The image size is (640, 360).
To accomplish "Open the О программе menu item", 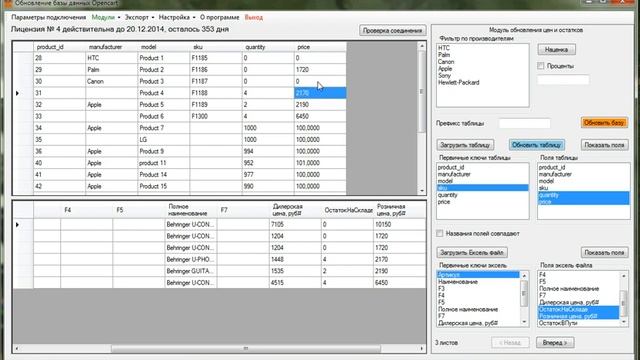I will [x=220, y=18].
